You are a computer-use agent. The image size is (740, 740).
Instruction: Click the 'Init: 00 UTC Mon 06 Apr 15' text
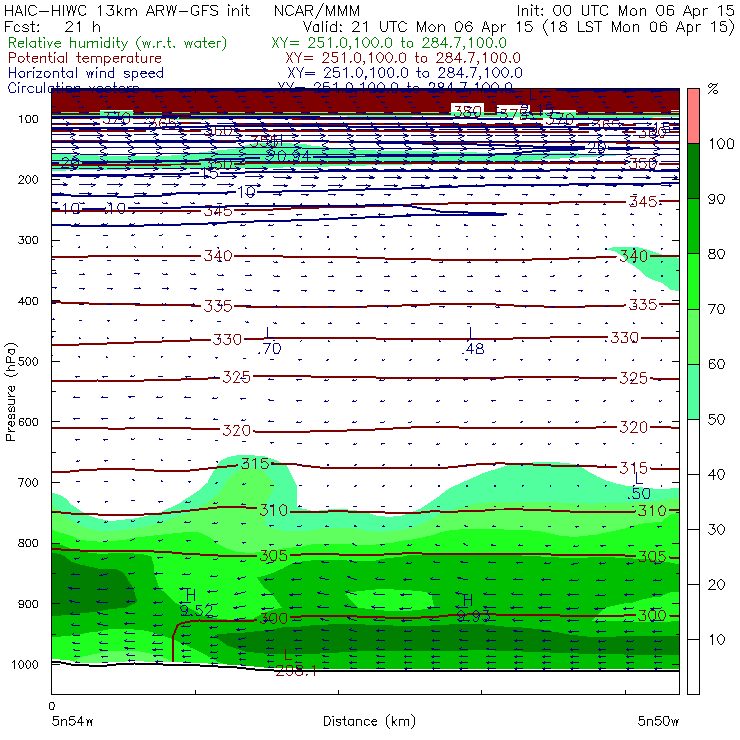pyautogui.click(x=625, y=11)
